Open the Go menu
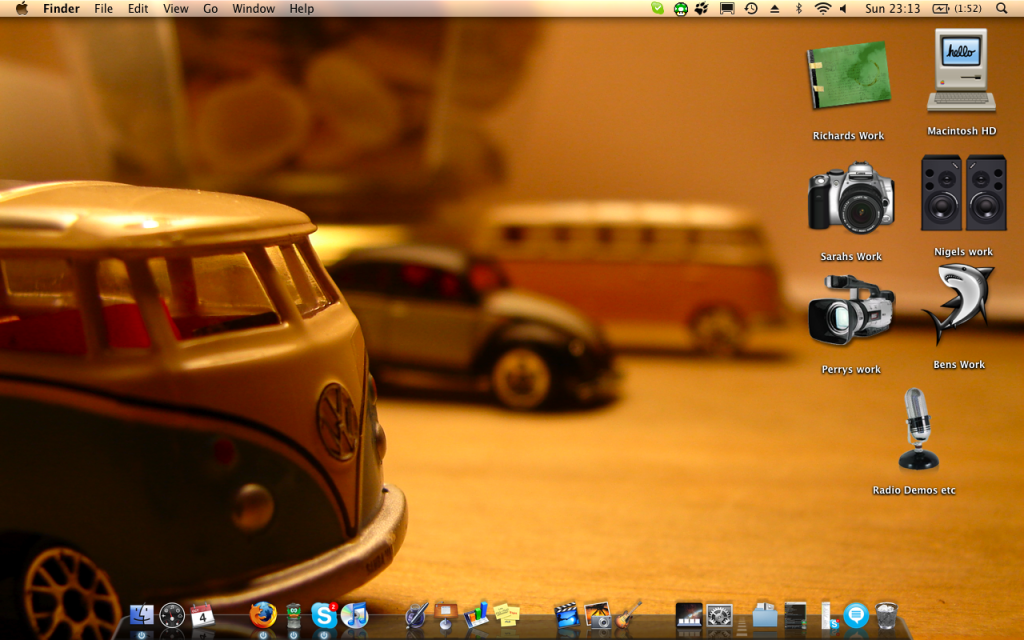 (210, 8)
